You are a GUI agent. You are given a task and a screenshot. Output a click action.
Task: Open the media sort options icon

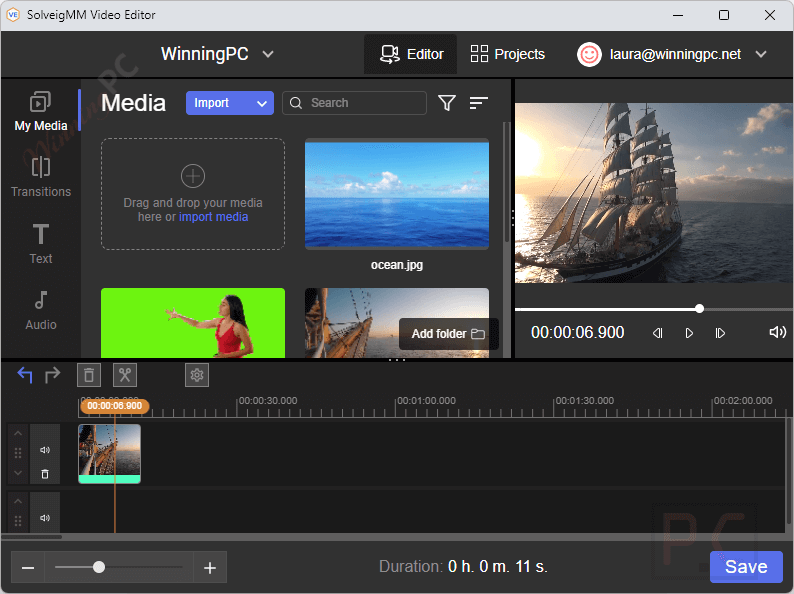(x=479, y=103)
